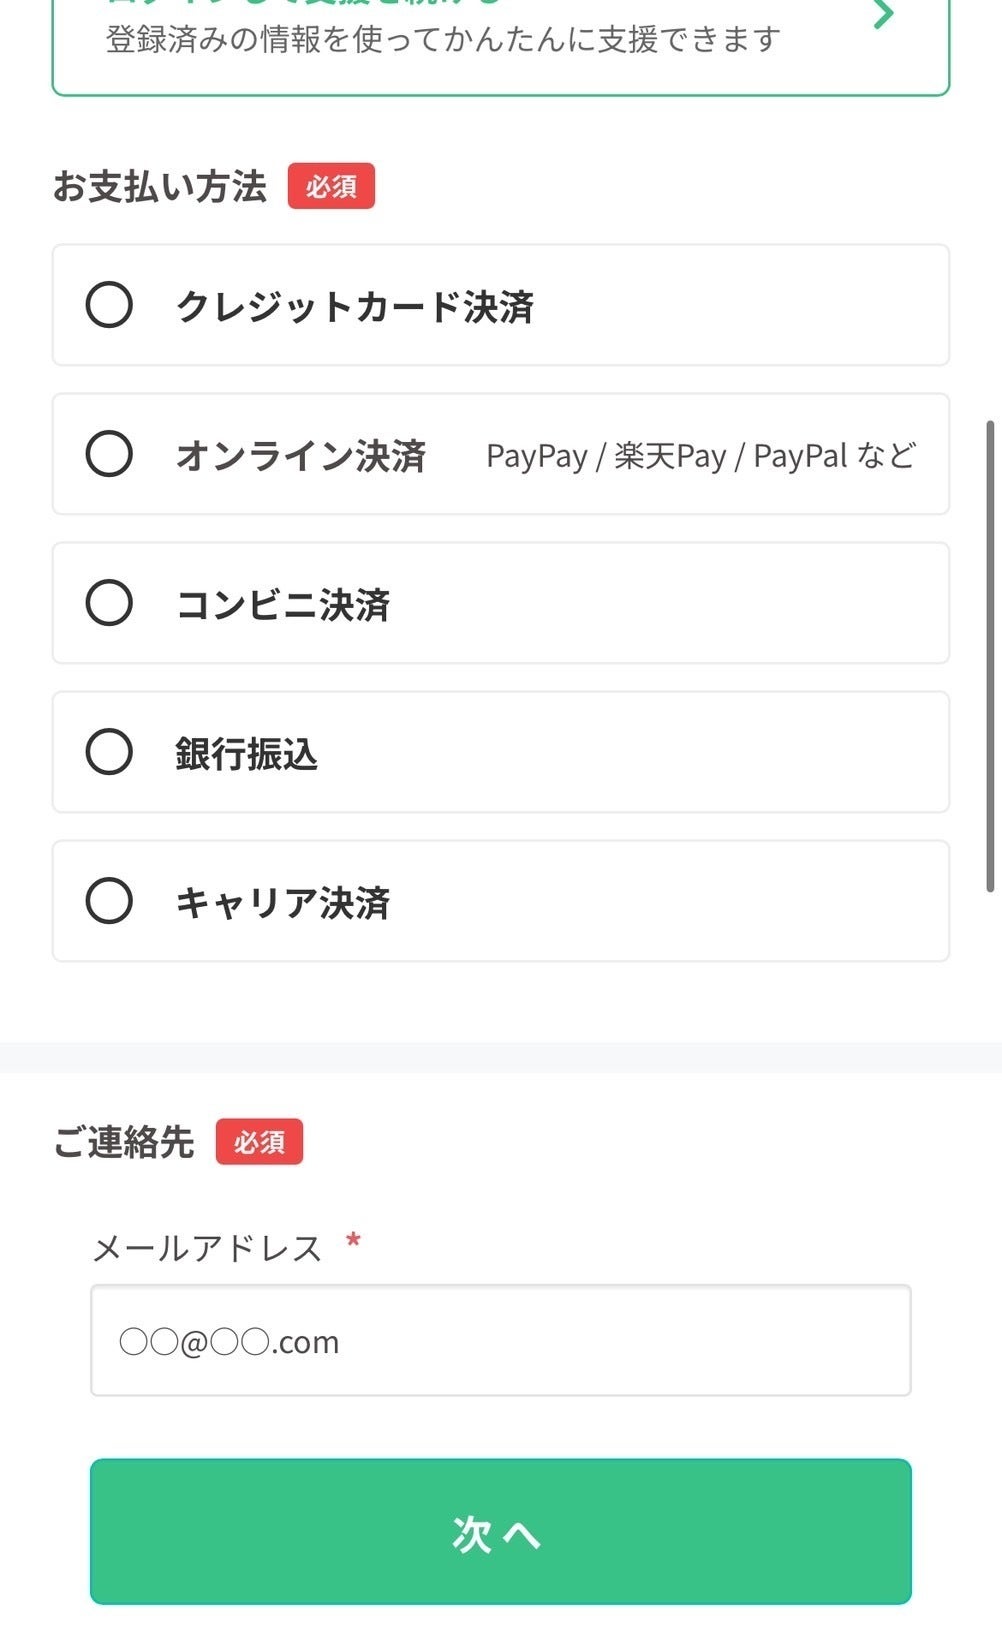This screenshot has height=1634, width=1002.
Task: Open the registered info login banner text
Action: pos(443,40)
